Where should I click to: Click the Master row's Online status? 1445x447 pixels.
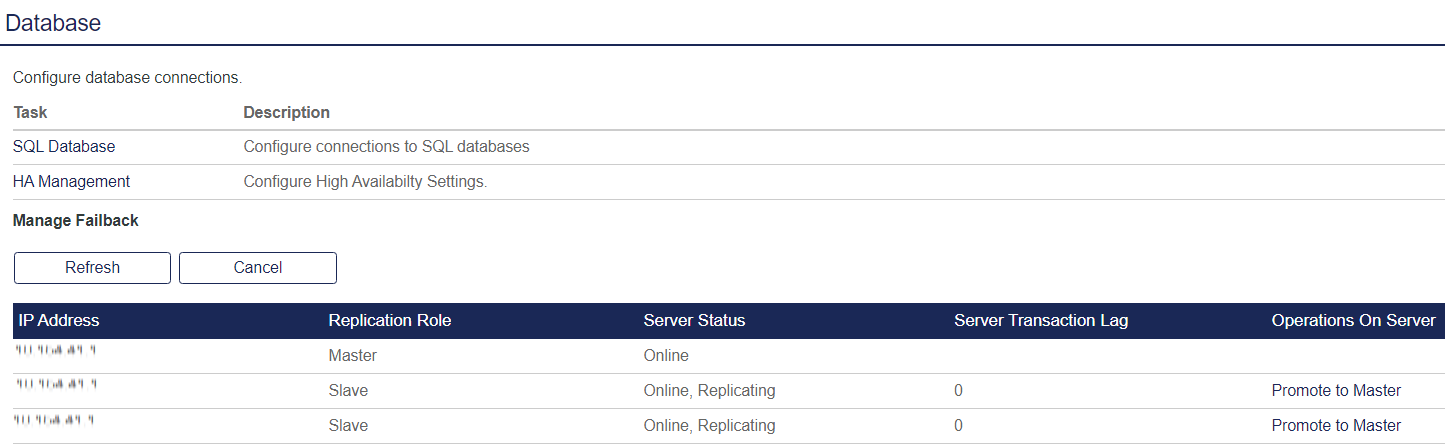tap(666, 356)
